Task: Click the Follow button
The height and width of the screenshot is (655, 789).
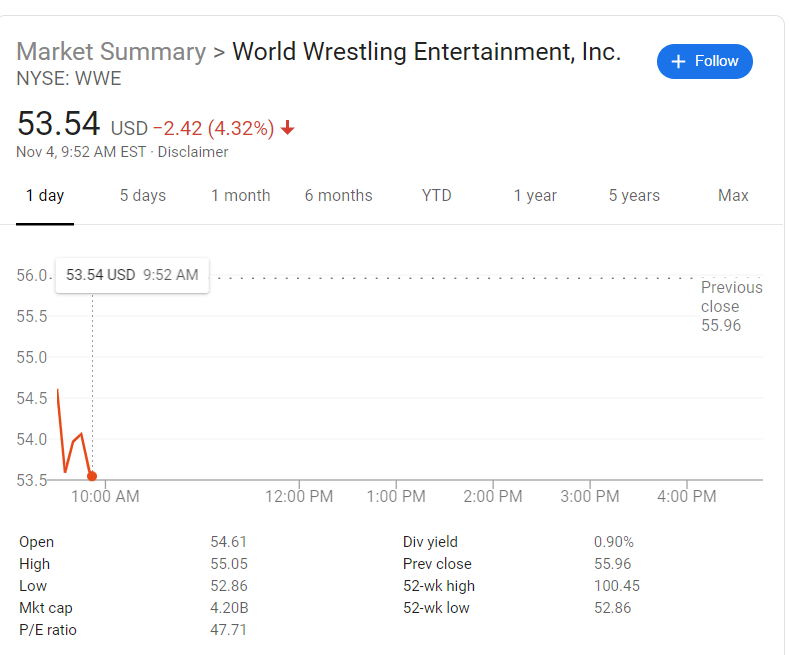Action: coord(704,61)
